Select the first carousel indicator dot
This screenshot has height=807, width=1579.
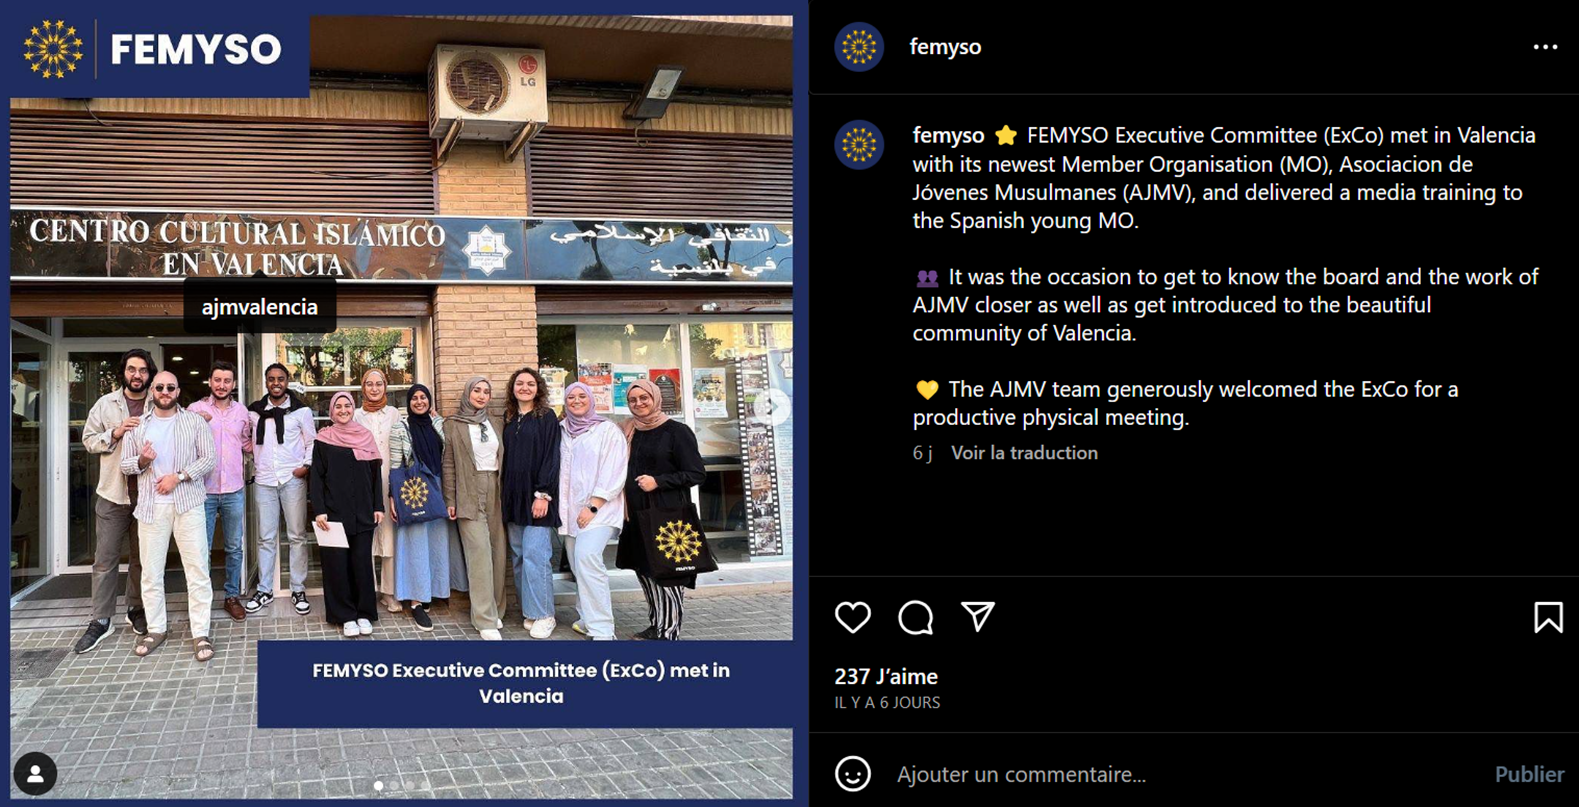tap(378, 786)
